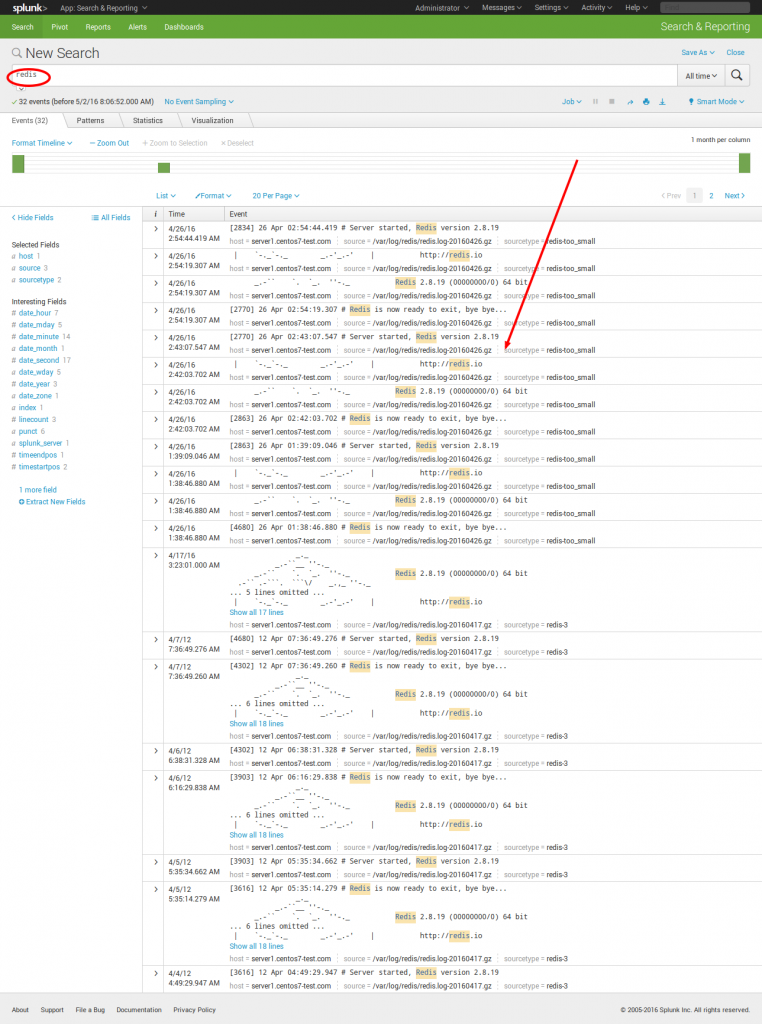The height and width of the screenshot is (1024, 762).
Task: Switch to the Visualization tab
Action: pos(212,121)
